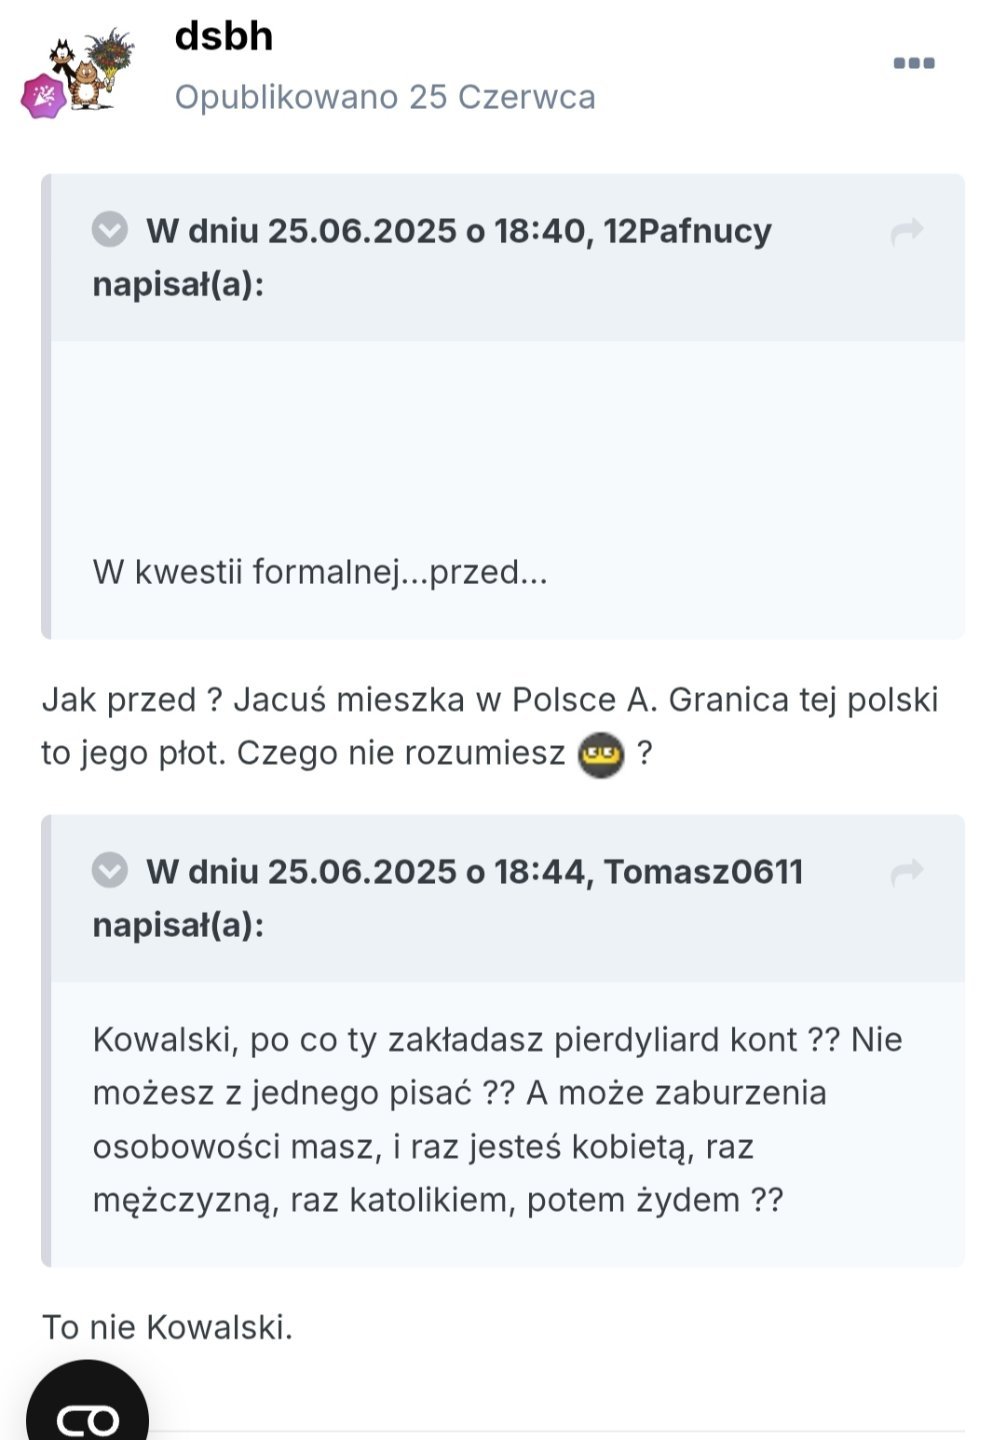Open the dsbh user avatar
Image resolution: width=1006 pixels, height=1440 pixels.
tap(92, 68)
